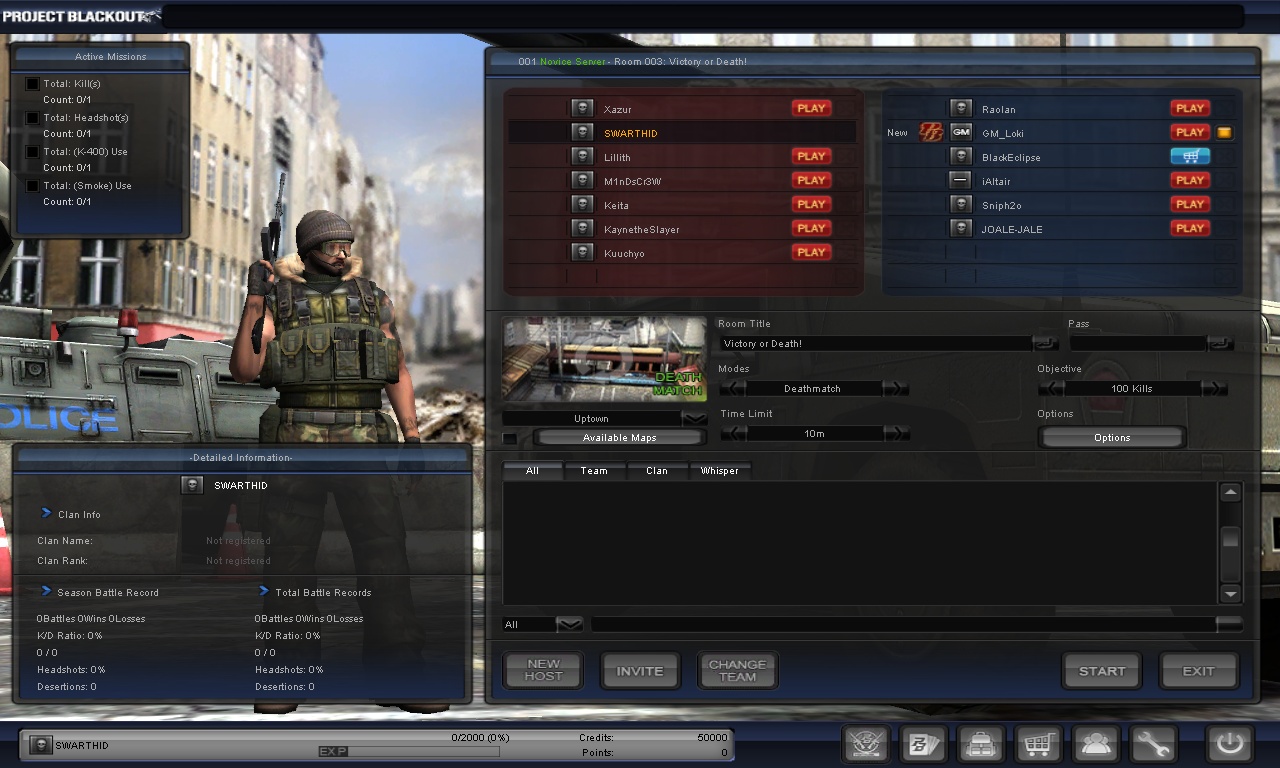Open the mission cards icon
The width and height of the screenshot is (1280, 768).
click(923, 745)
